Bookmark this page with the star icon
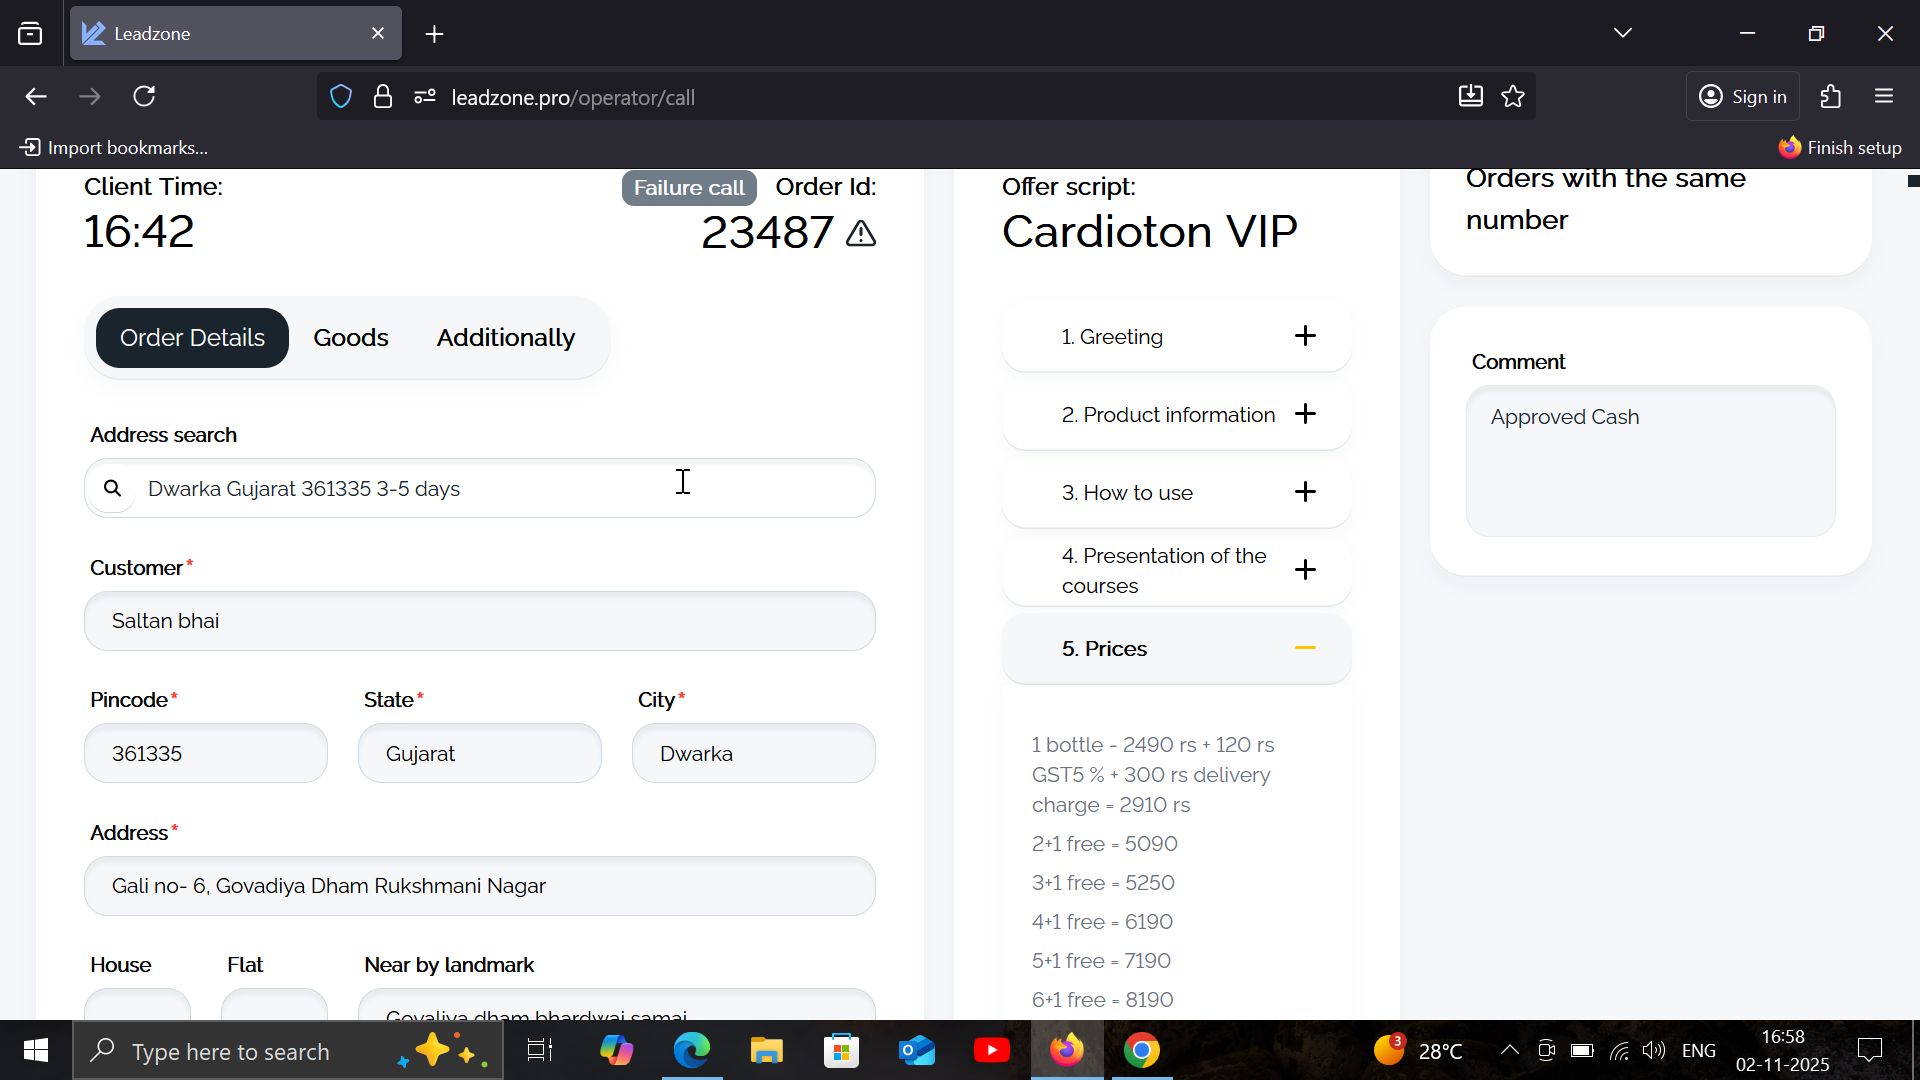 [x=1513, y=97]
